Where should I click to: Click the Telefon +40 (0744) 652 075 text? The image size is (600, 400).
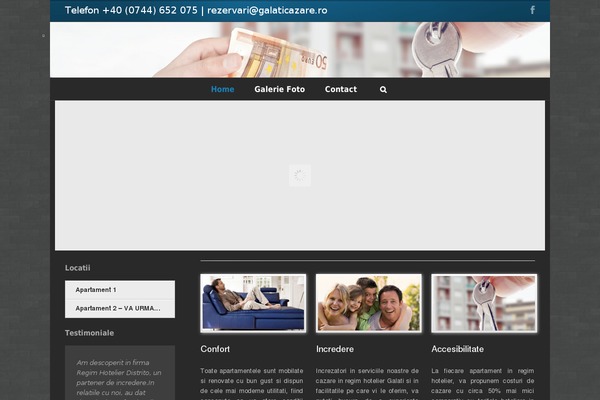pos(131,10)
